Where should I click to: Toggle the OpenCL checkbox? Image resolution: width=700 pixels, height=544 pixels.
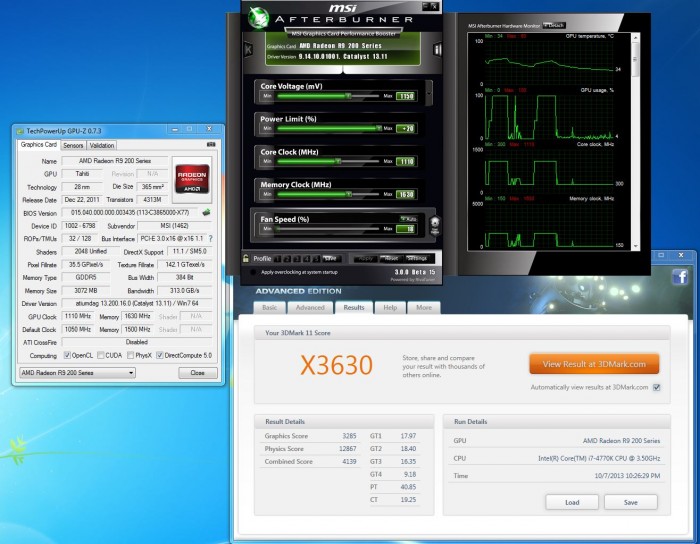click(x=68, y=355)
